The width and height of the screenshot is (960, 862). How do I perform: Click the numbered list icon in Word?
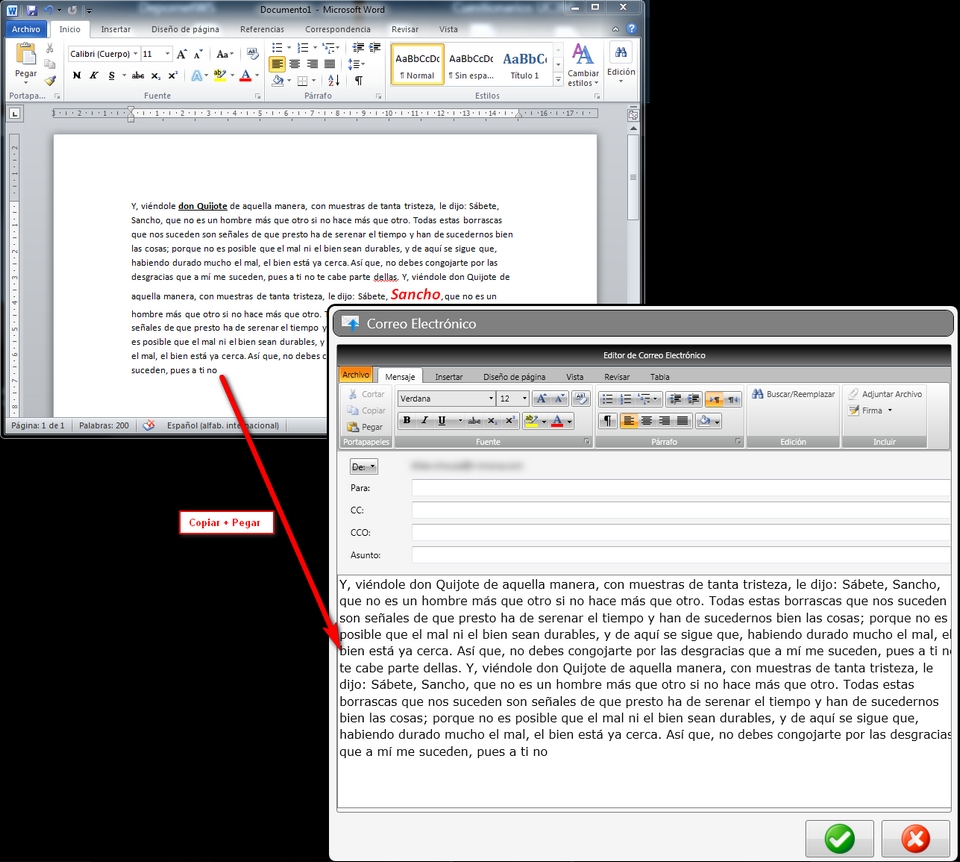click(x=302, y=47)
